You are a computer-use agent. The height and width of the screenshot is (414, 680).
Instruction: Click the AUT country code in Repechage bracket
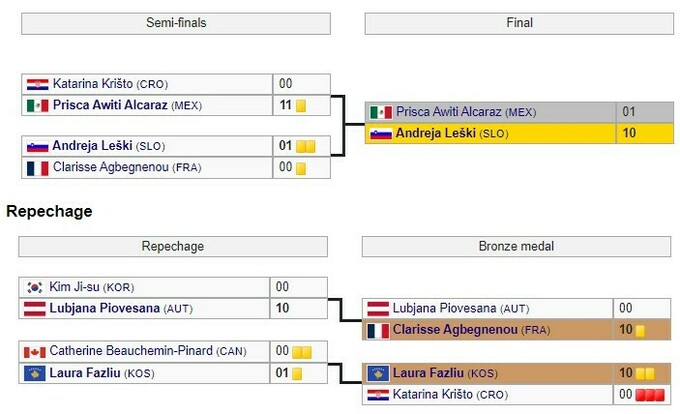(x=179, y=309)
